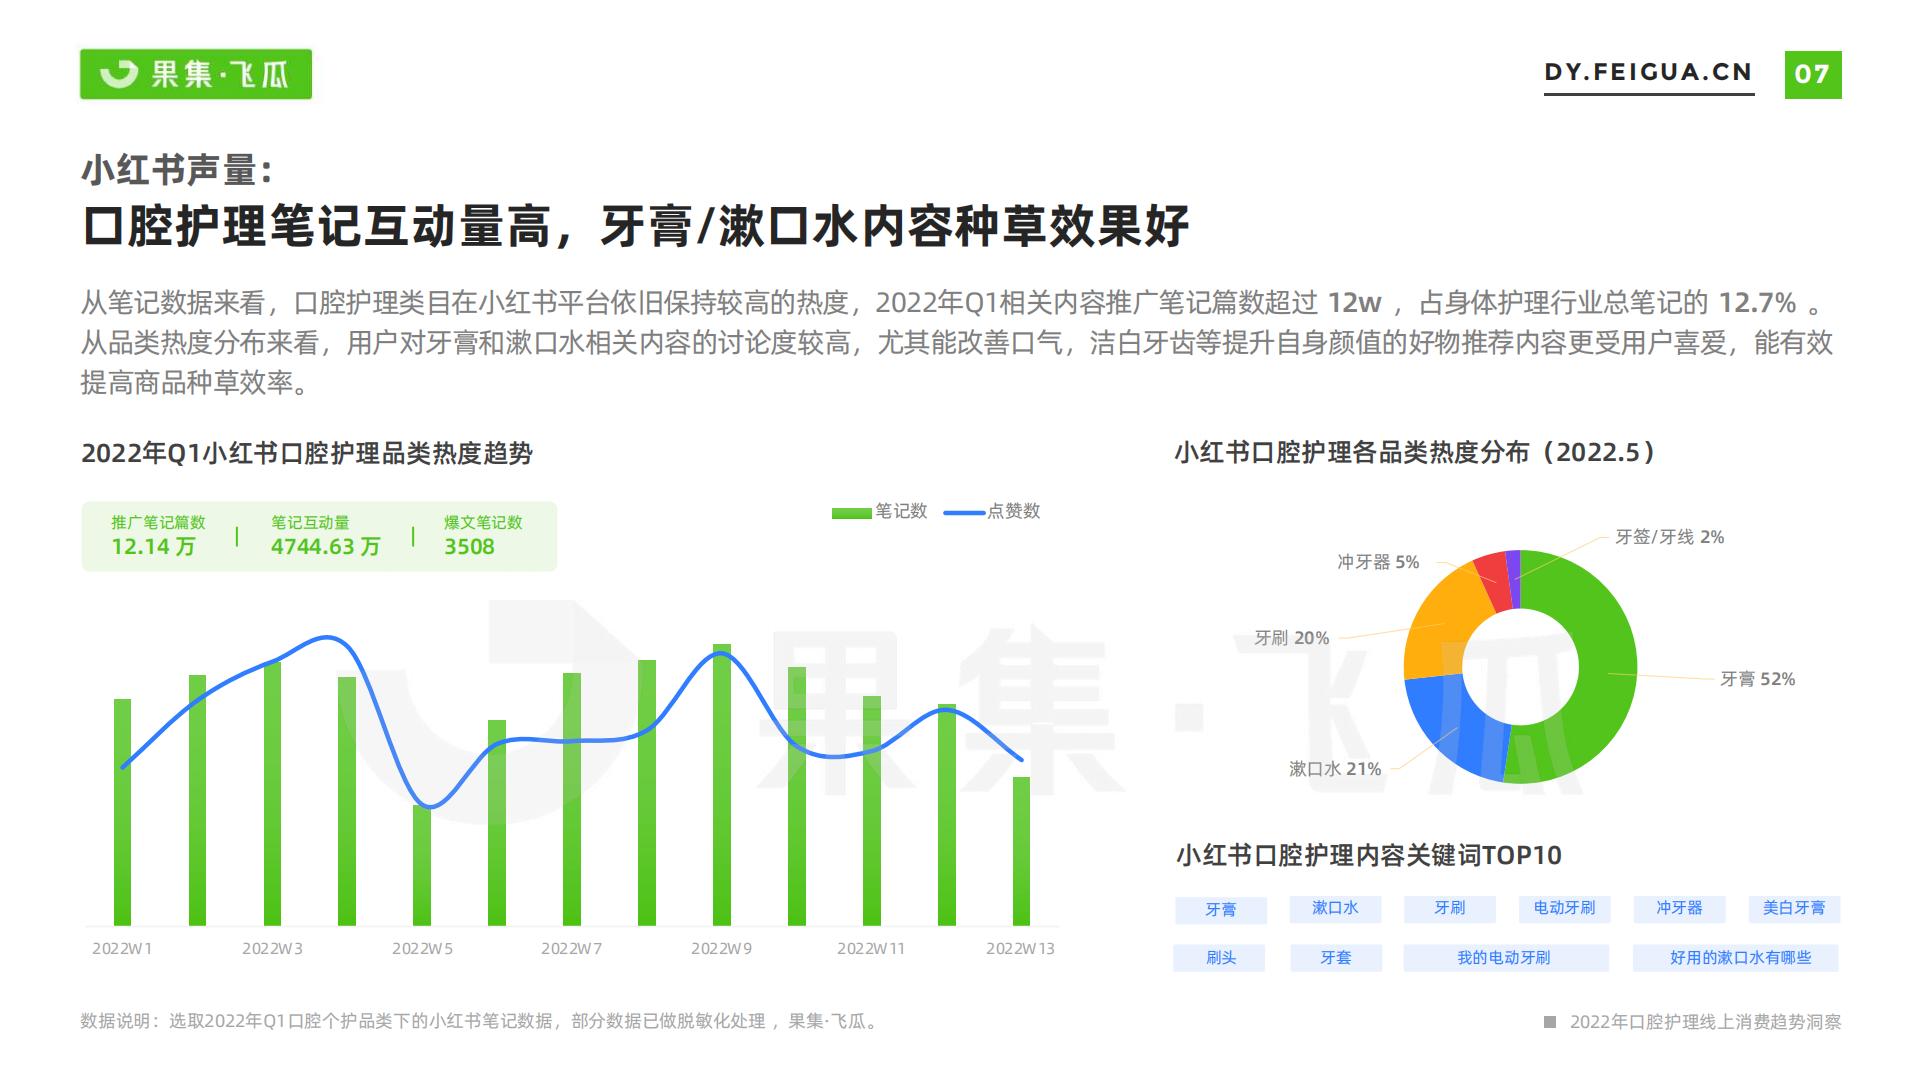Click the green page number 07 box
The width and height of the screenshot is (1920, 1080).
pos(1812,74)
